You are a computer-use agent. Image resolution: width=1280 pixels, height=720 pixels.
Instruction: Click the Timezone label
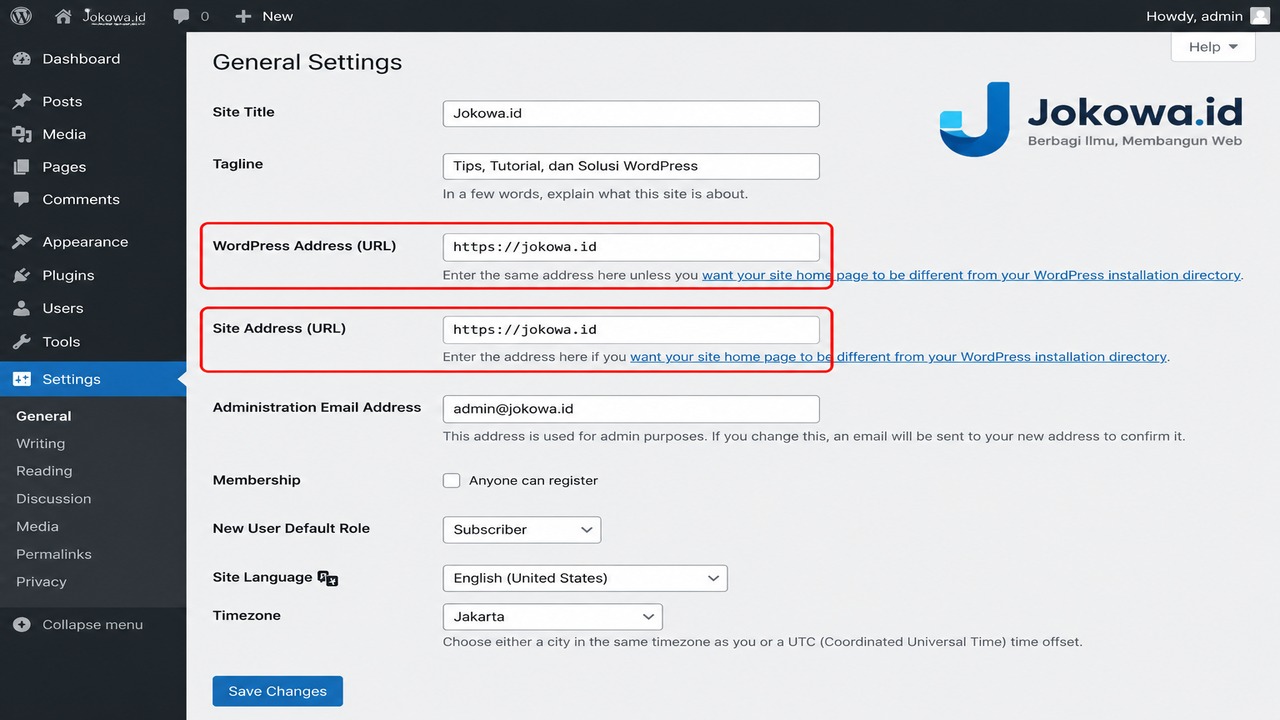[247, 615]
